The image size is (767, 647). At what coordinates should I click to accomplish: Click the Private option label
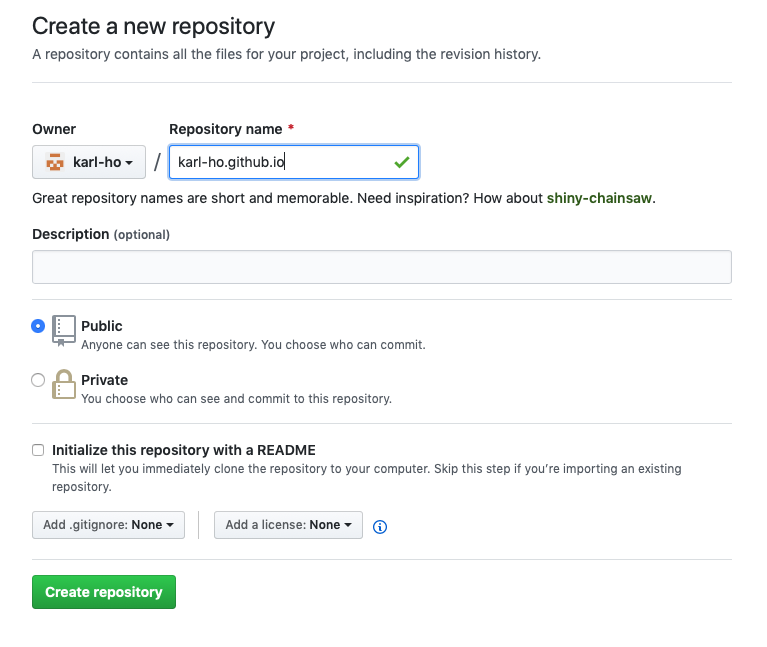105,380
